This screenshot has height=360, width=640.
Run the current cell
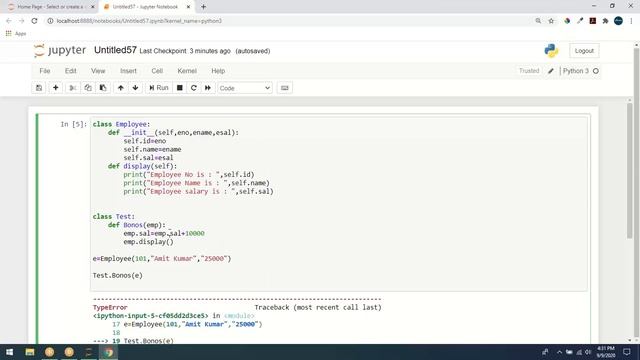tap(158, 88)
